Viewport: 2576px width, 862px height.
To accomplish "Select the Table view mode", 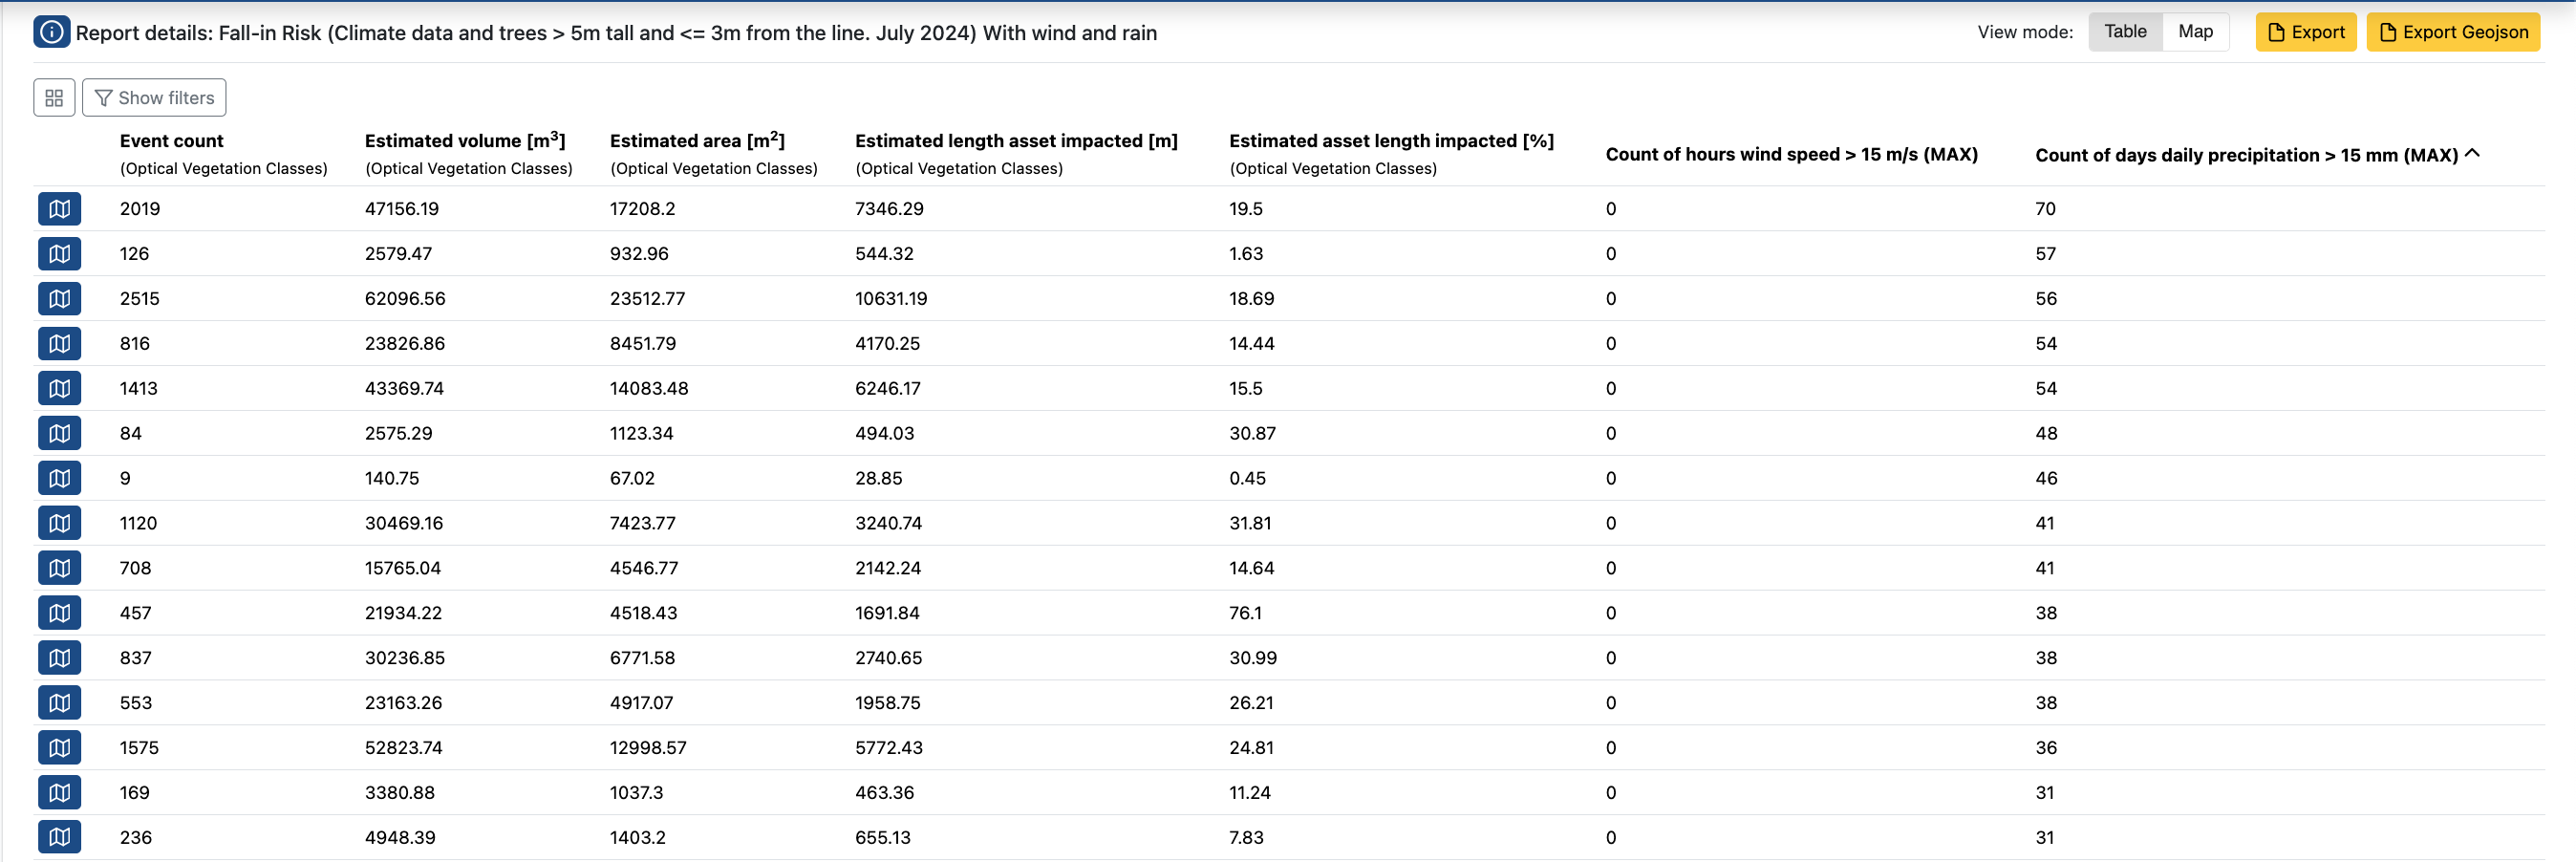I will 2125,32.
